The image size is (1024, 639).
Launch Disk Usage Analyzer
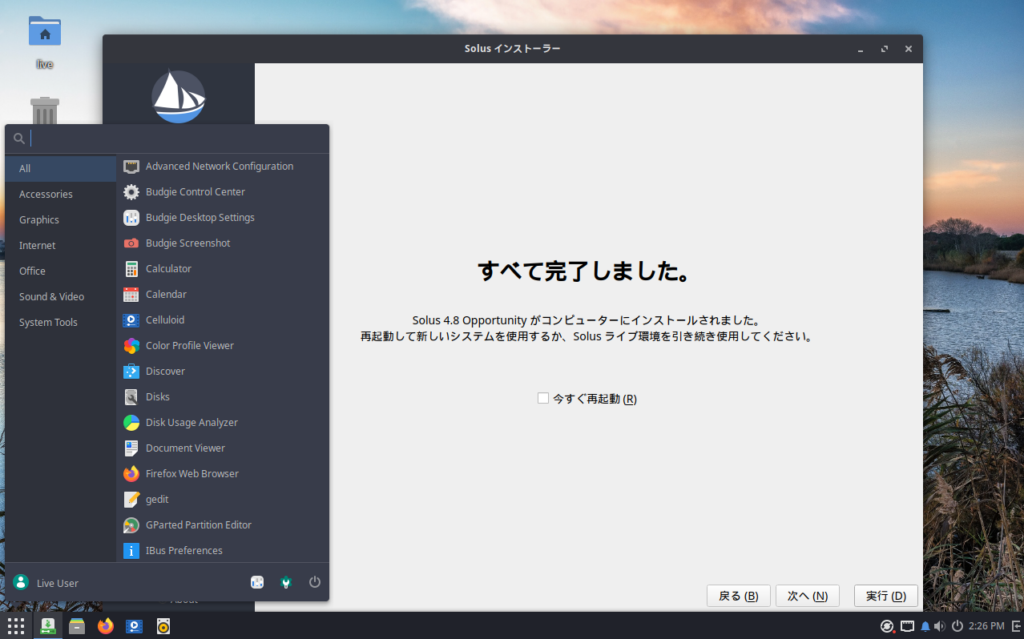[191, 422]
